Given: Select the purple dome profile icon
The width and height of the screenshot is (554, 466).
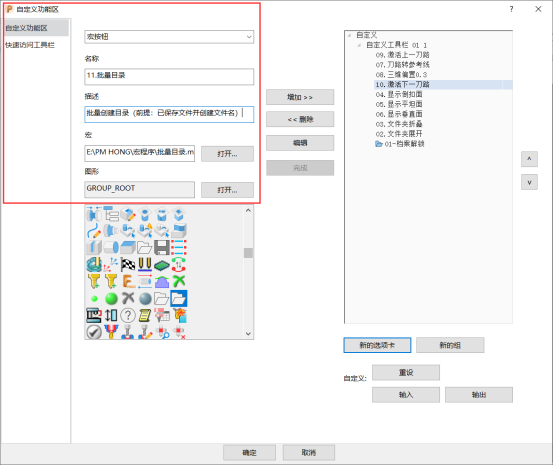Looking at the screenshot, I should (162, 281).
